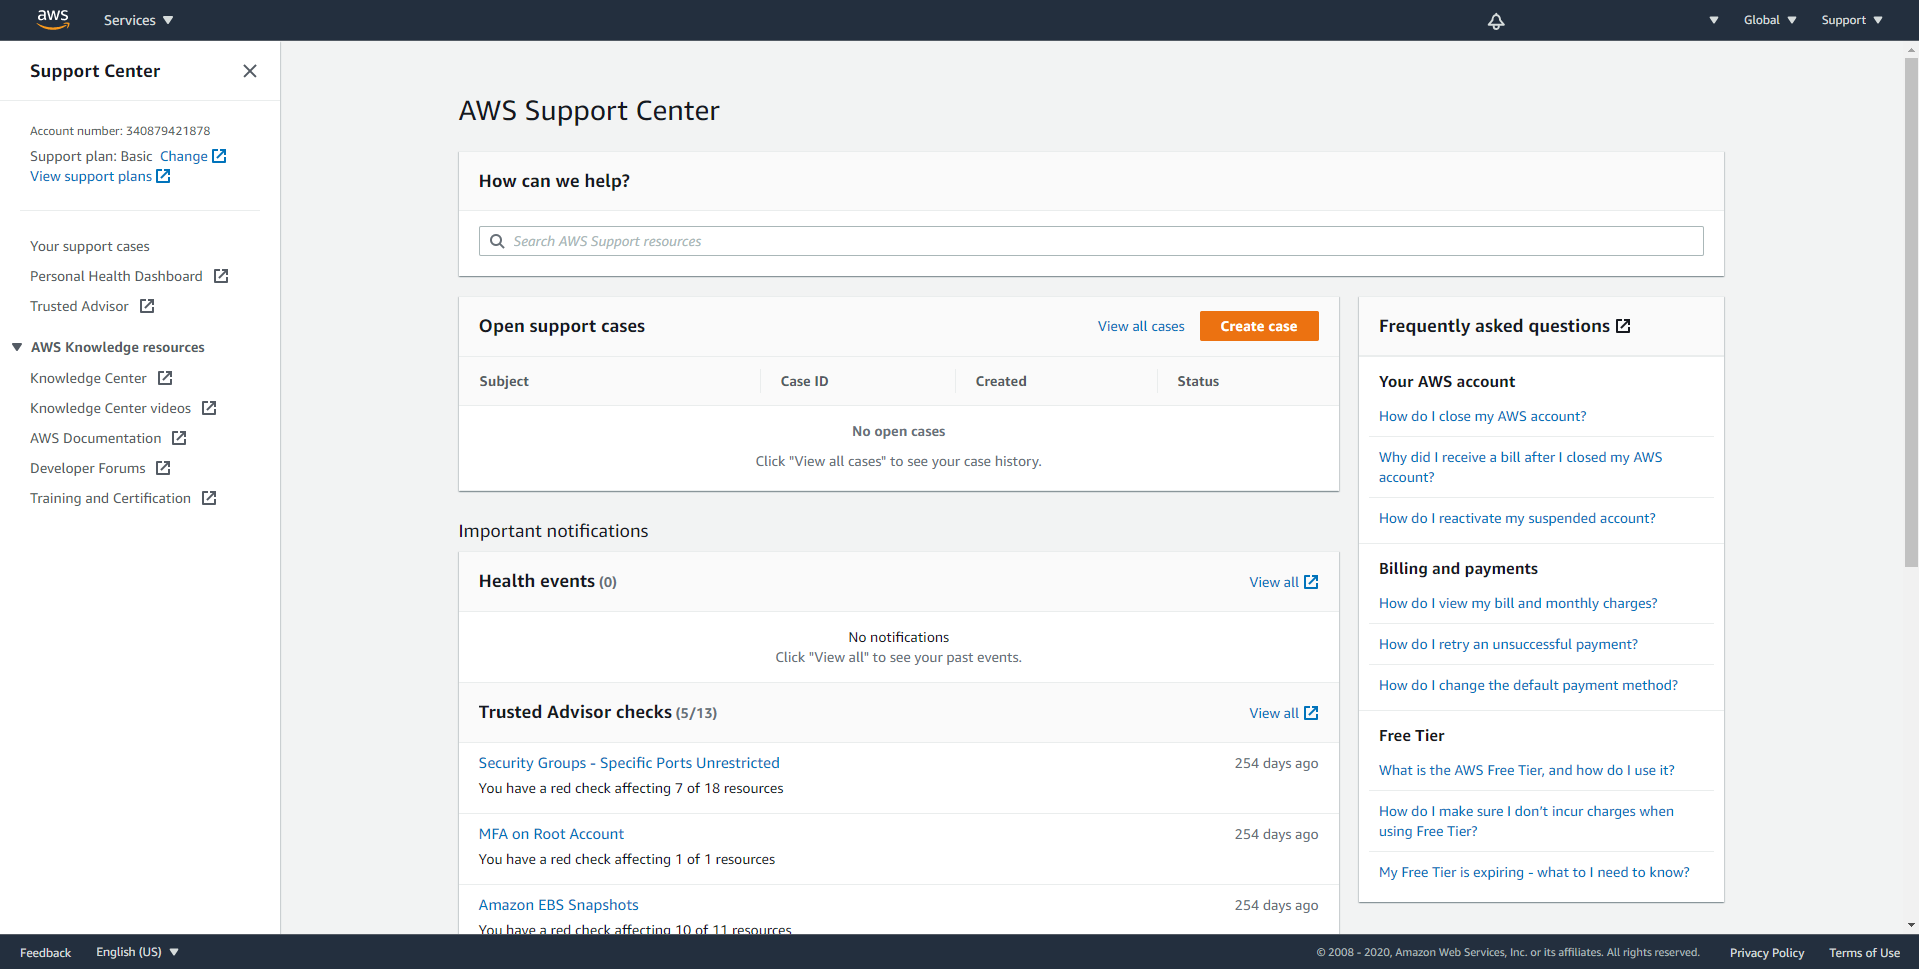
Task: Click the Create case button
Action: [x=1259, y=326]
